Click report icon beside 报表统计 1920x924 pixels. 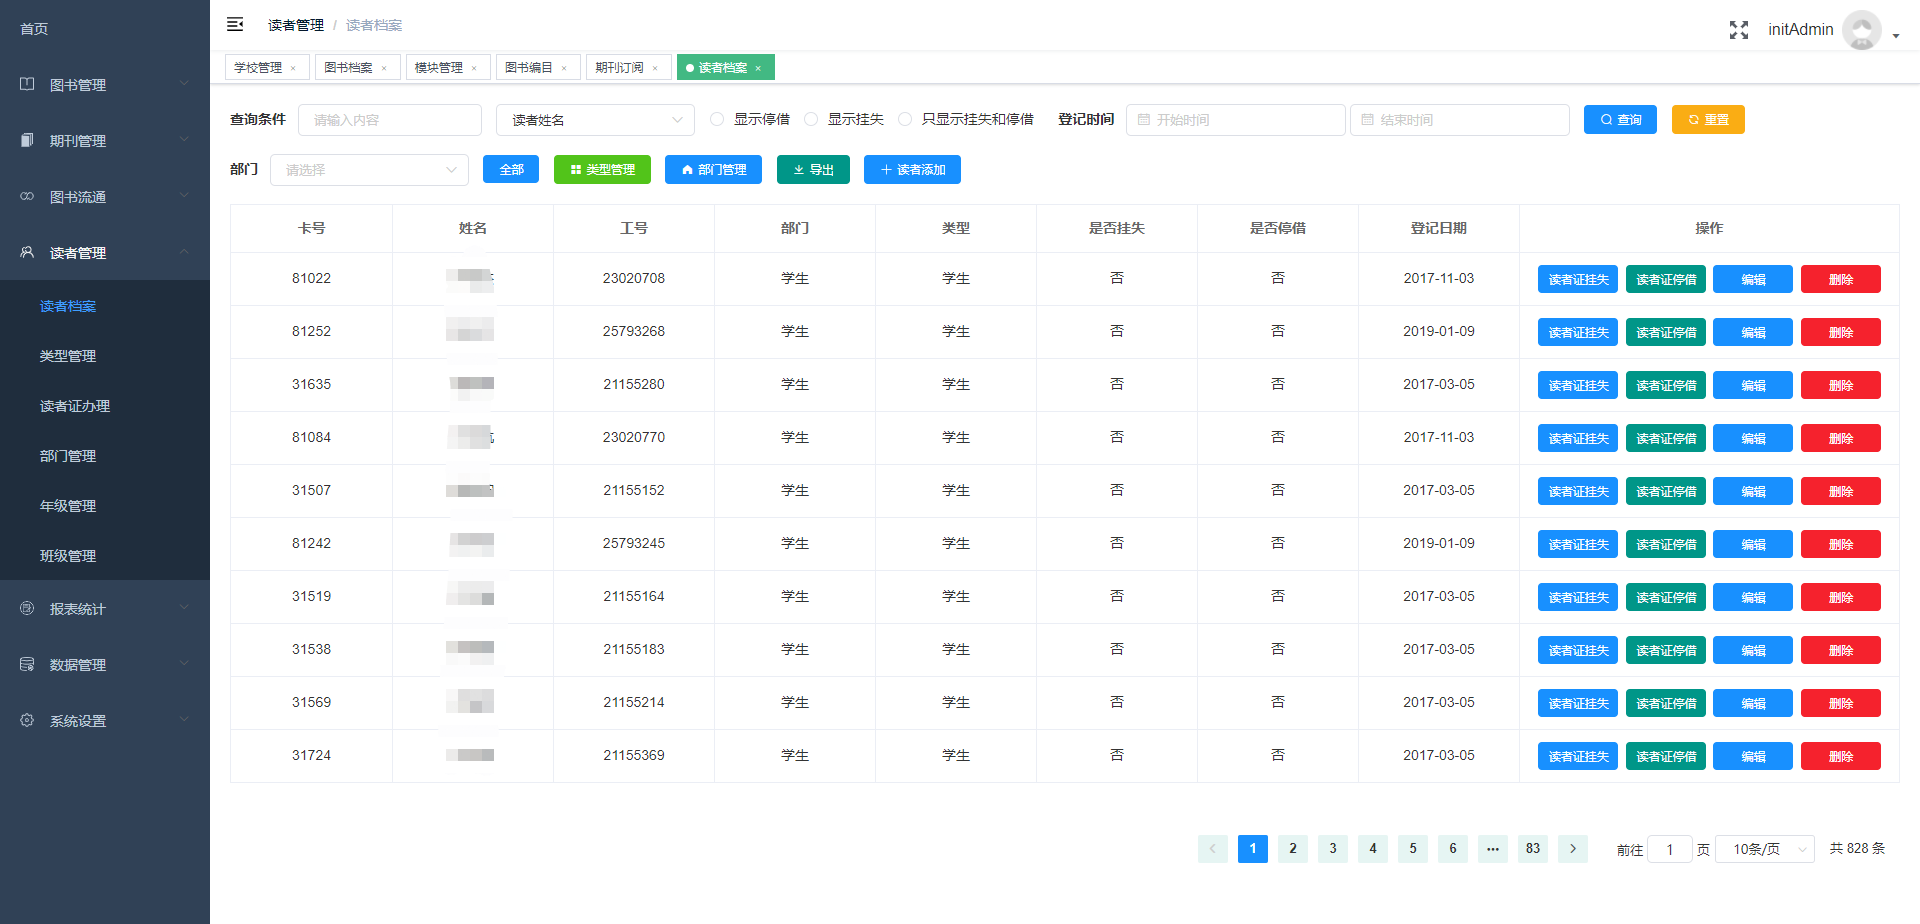tap(27, 608)
